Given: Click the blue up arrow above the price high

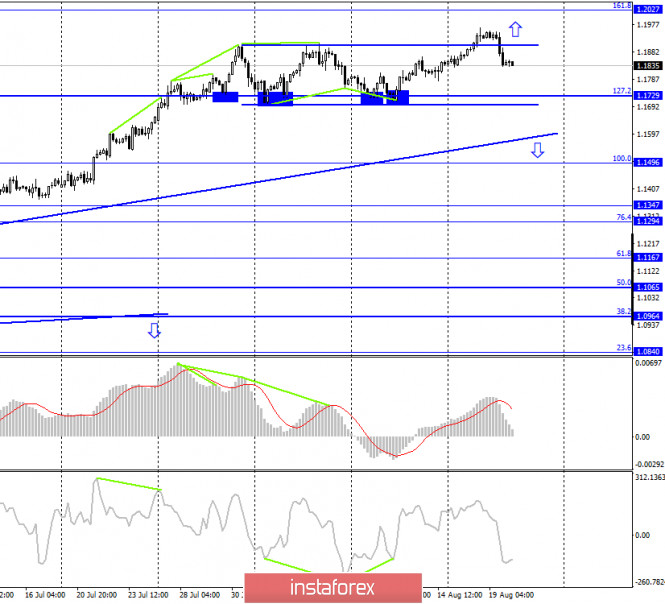Looking at the screenshot, I should [x=516, y=28].
